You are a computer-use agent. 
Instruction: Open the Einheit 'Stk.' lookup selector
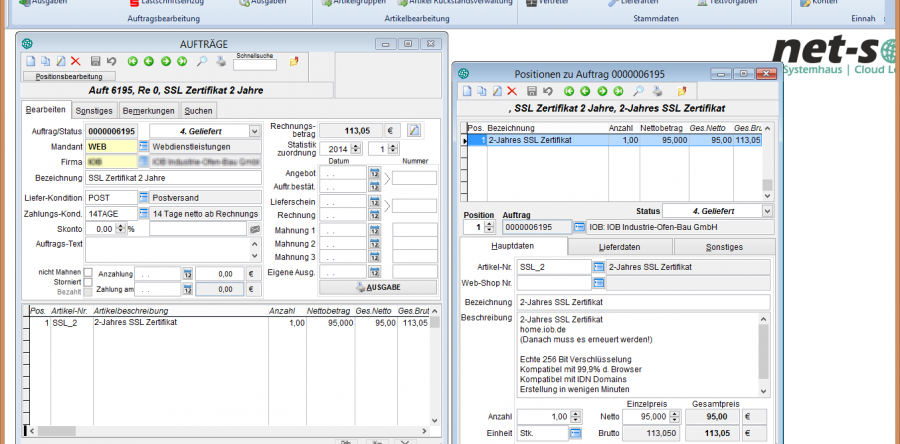click(x=575, y=433)
